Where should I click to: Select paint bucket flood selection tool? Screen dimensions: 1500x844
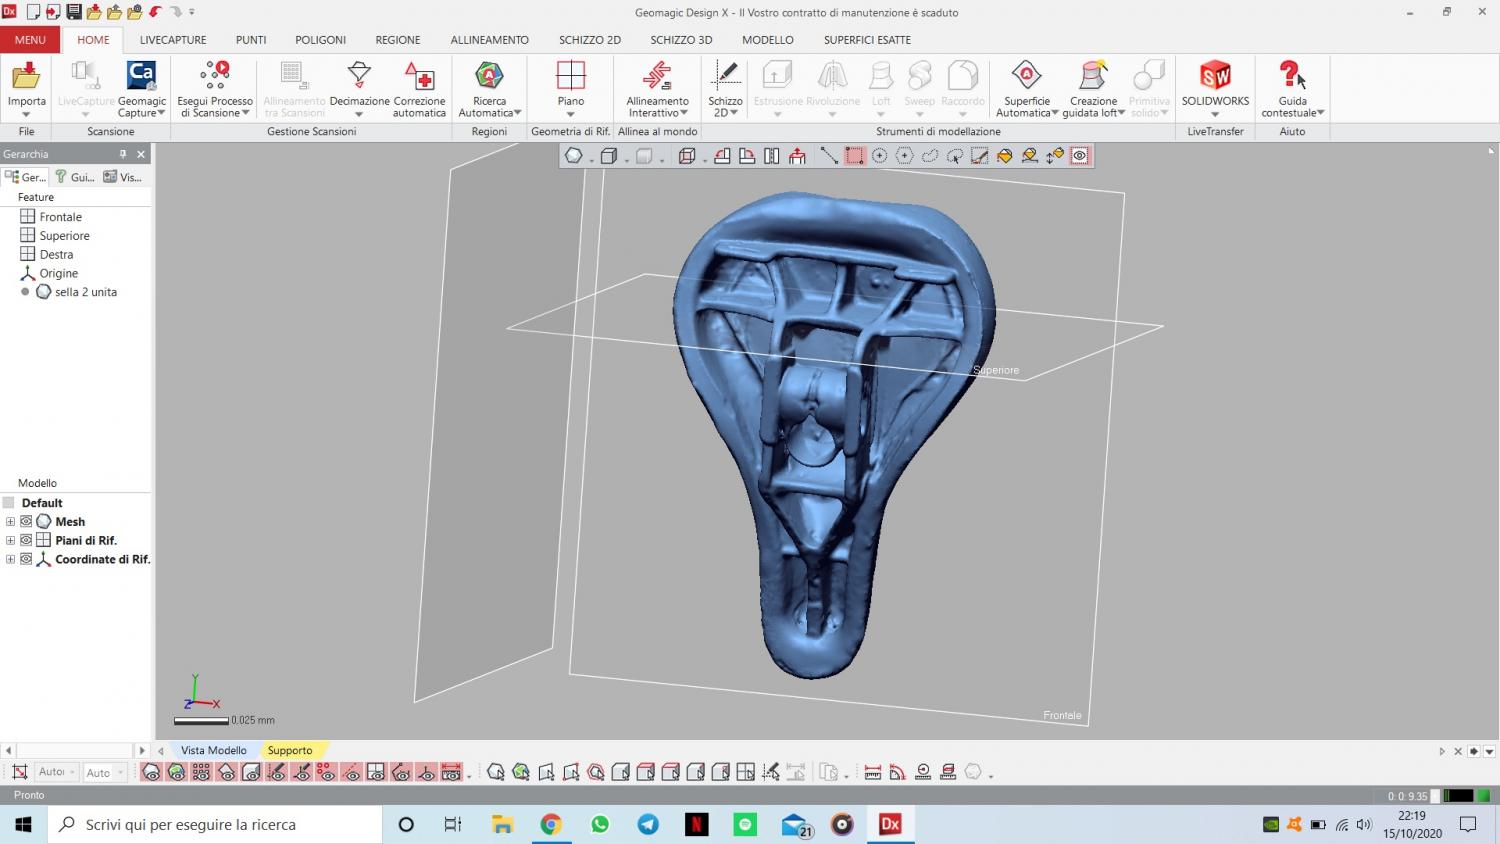1005,156
